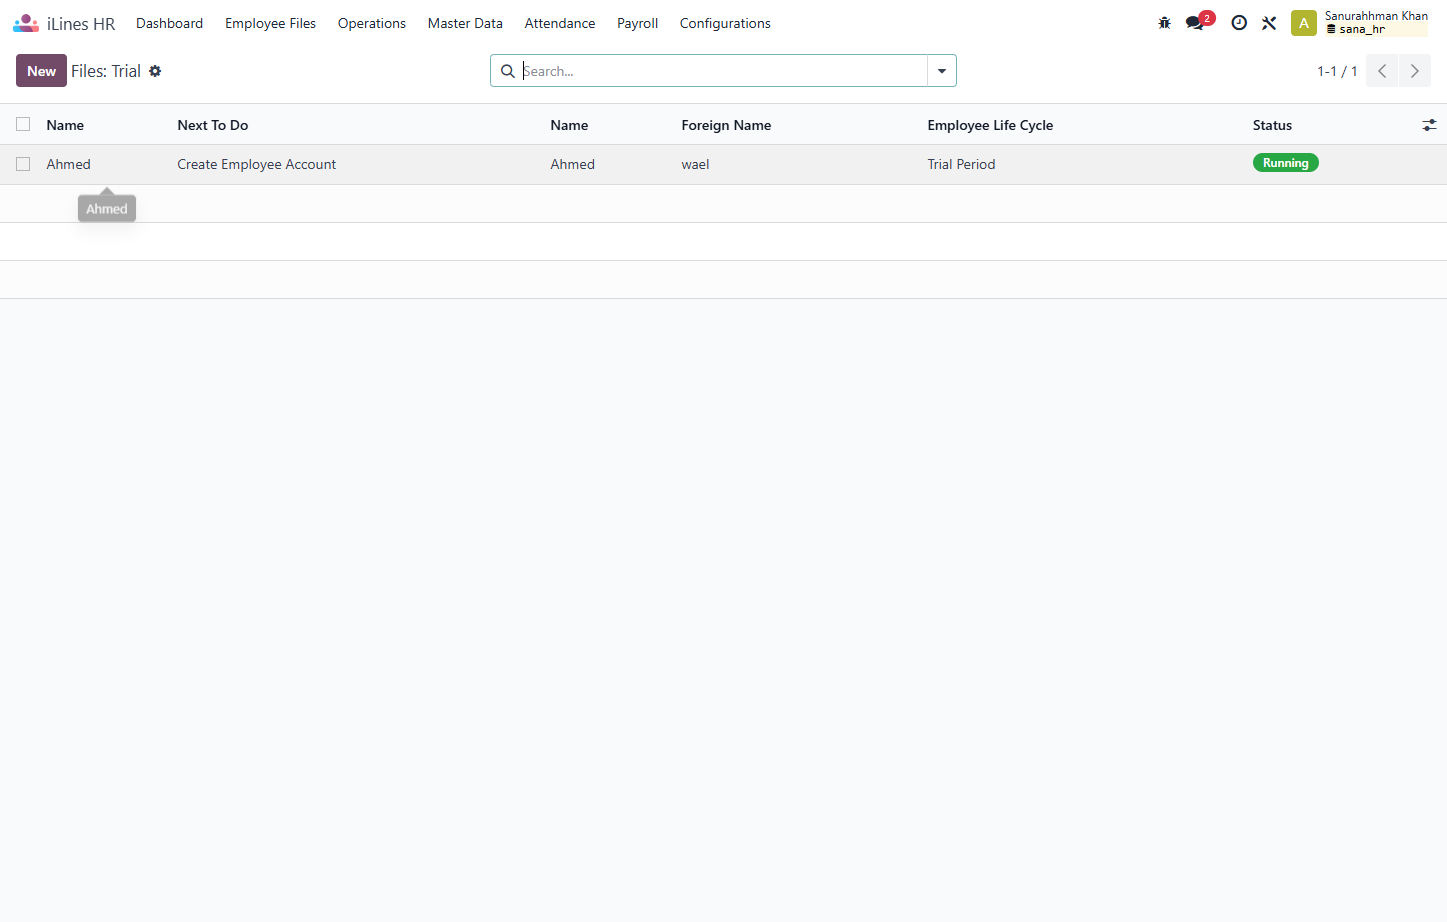The image size is (1447, 922).
Task: Click the wael foreign name cell
Action: (x=695, y=164)
